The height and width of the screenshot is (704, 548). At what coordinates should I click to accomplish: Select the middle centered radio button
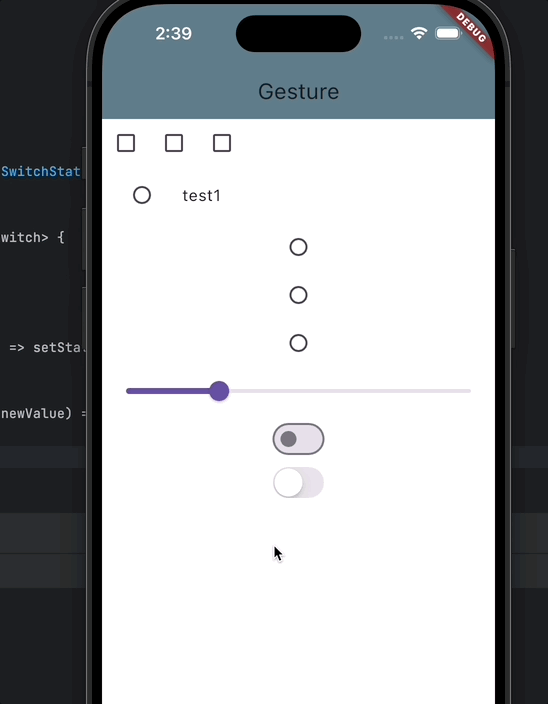point(298,295)
